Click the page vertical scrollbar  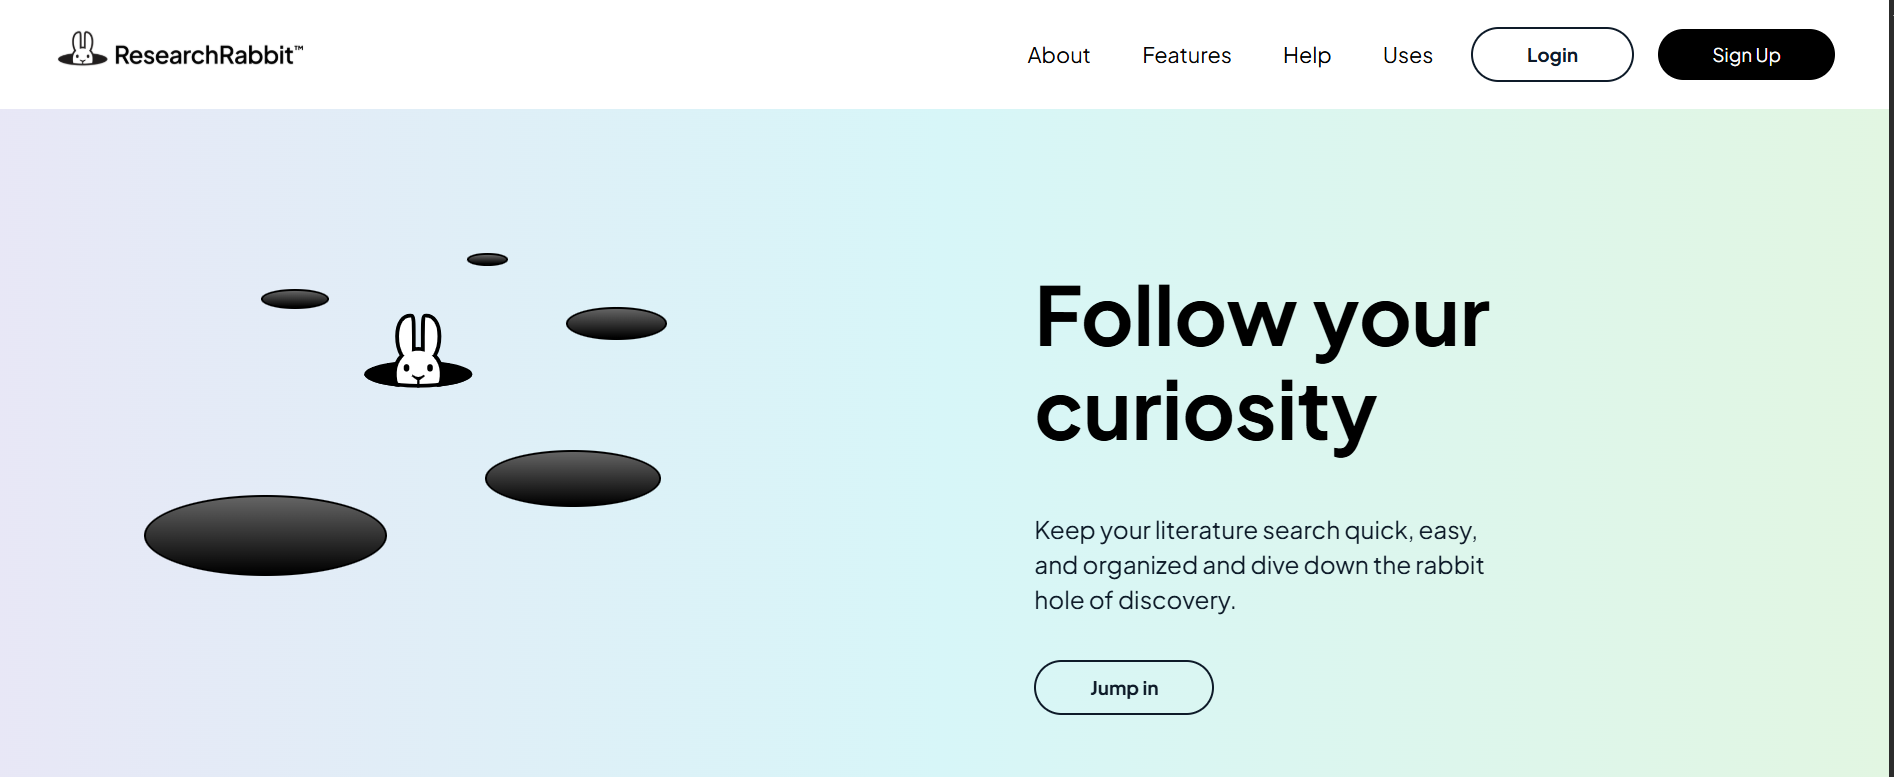[1891, 388]
